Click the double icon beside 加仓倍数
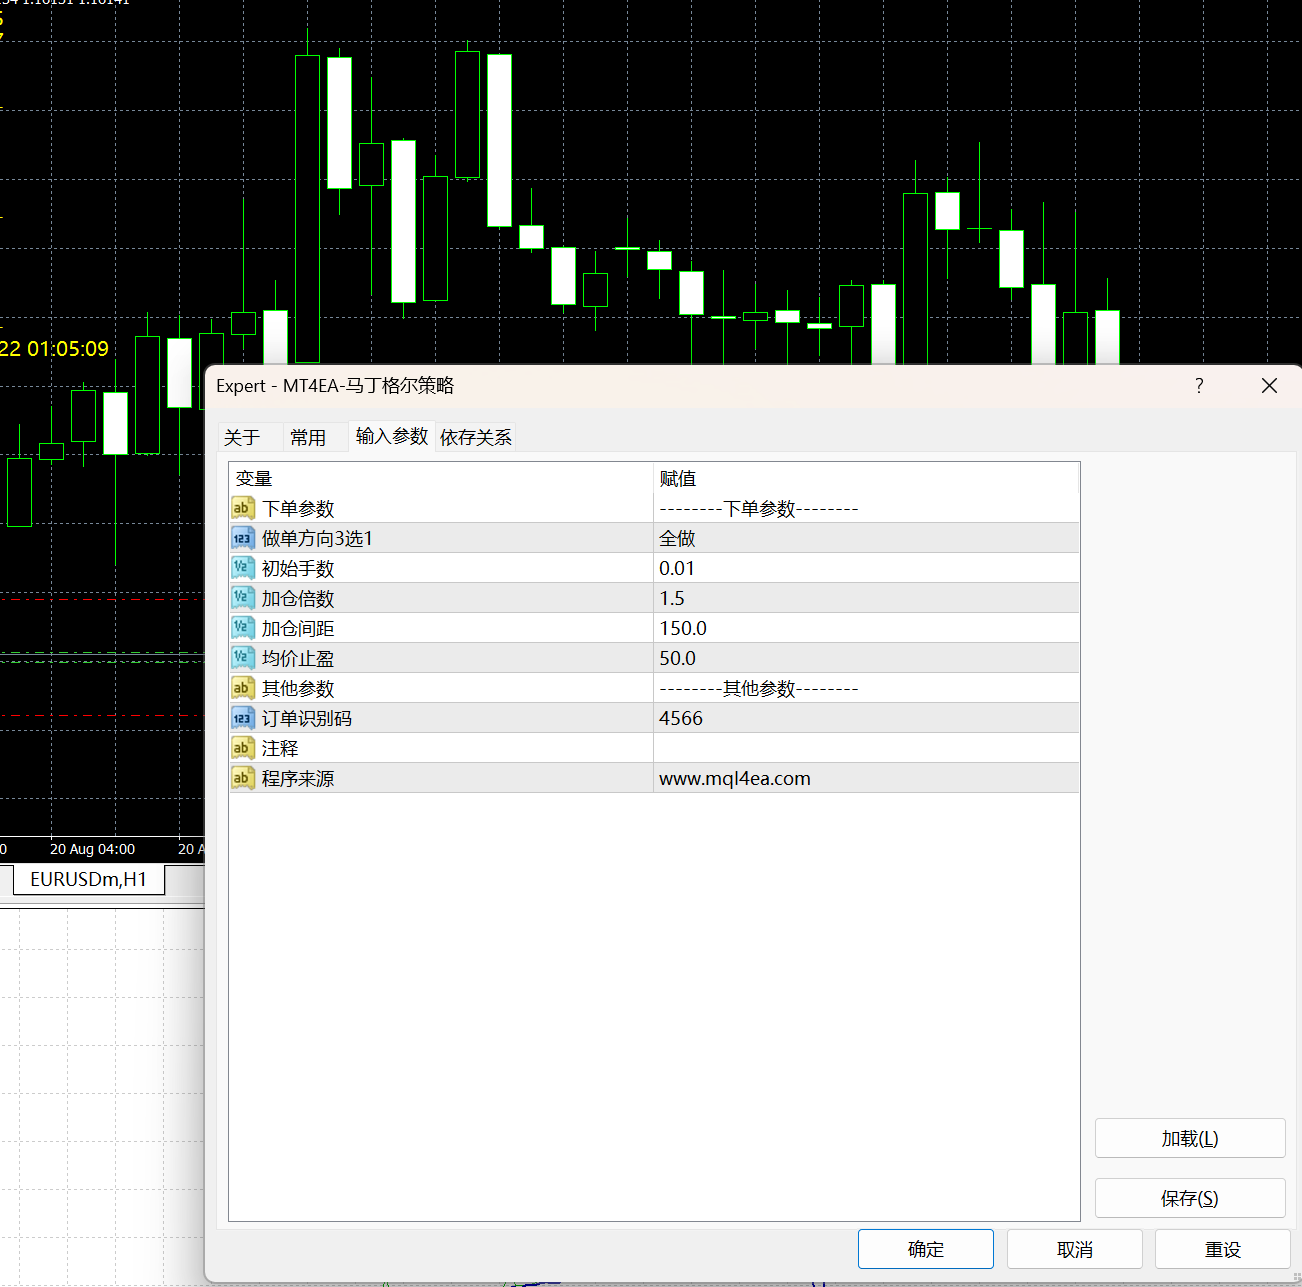 [242, 598]
